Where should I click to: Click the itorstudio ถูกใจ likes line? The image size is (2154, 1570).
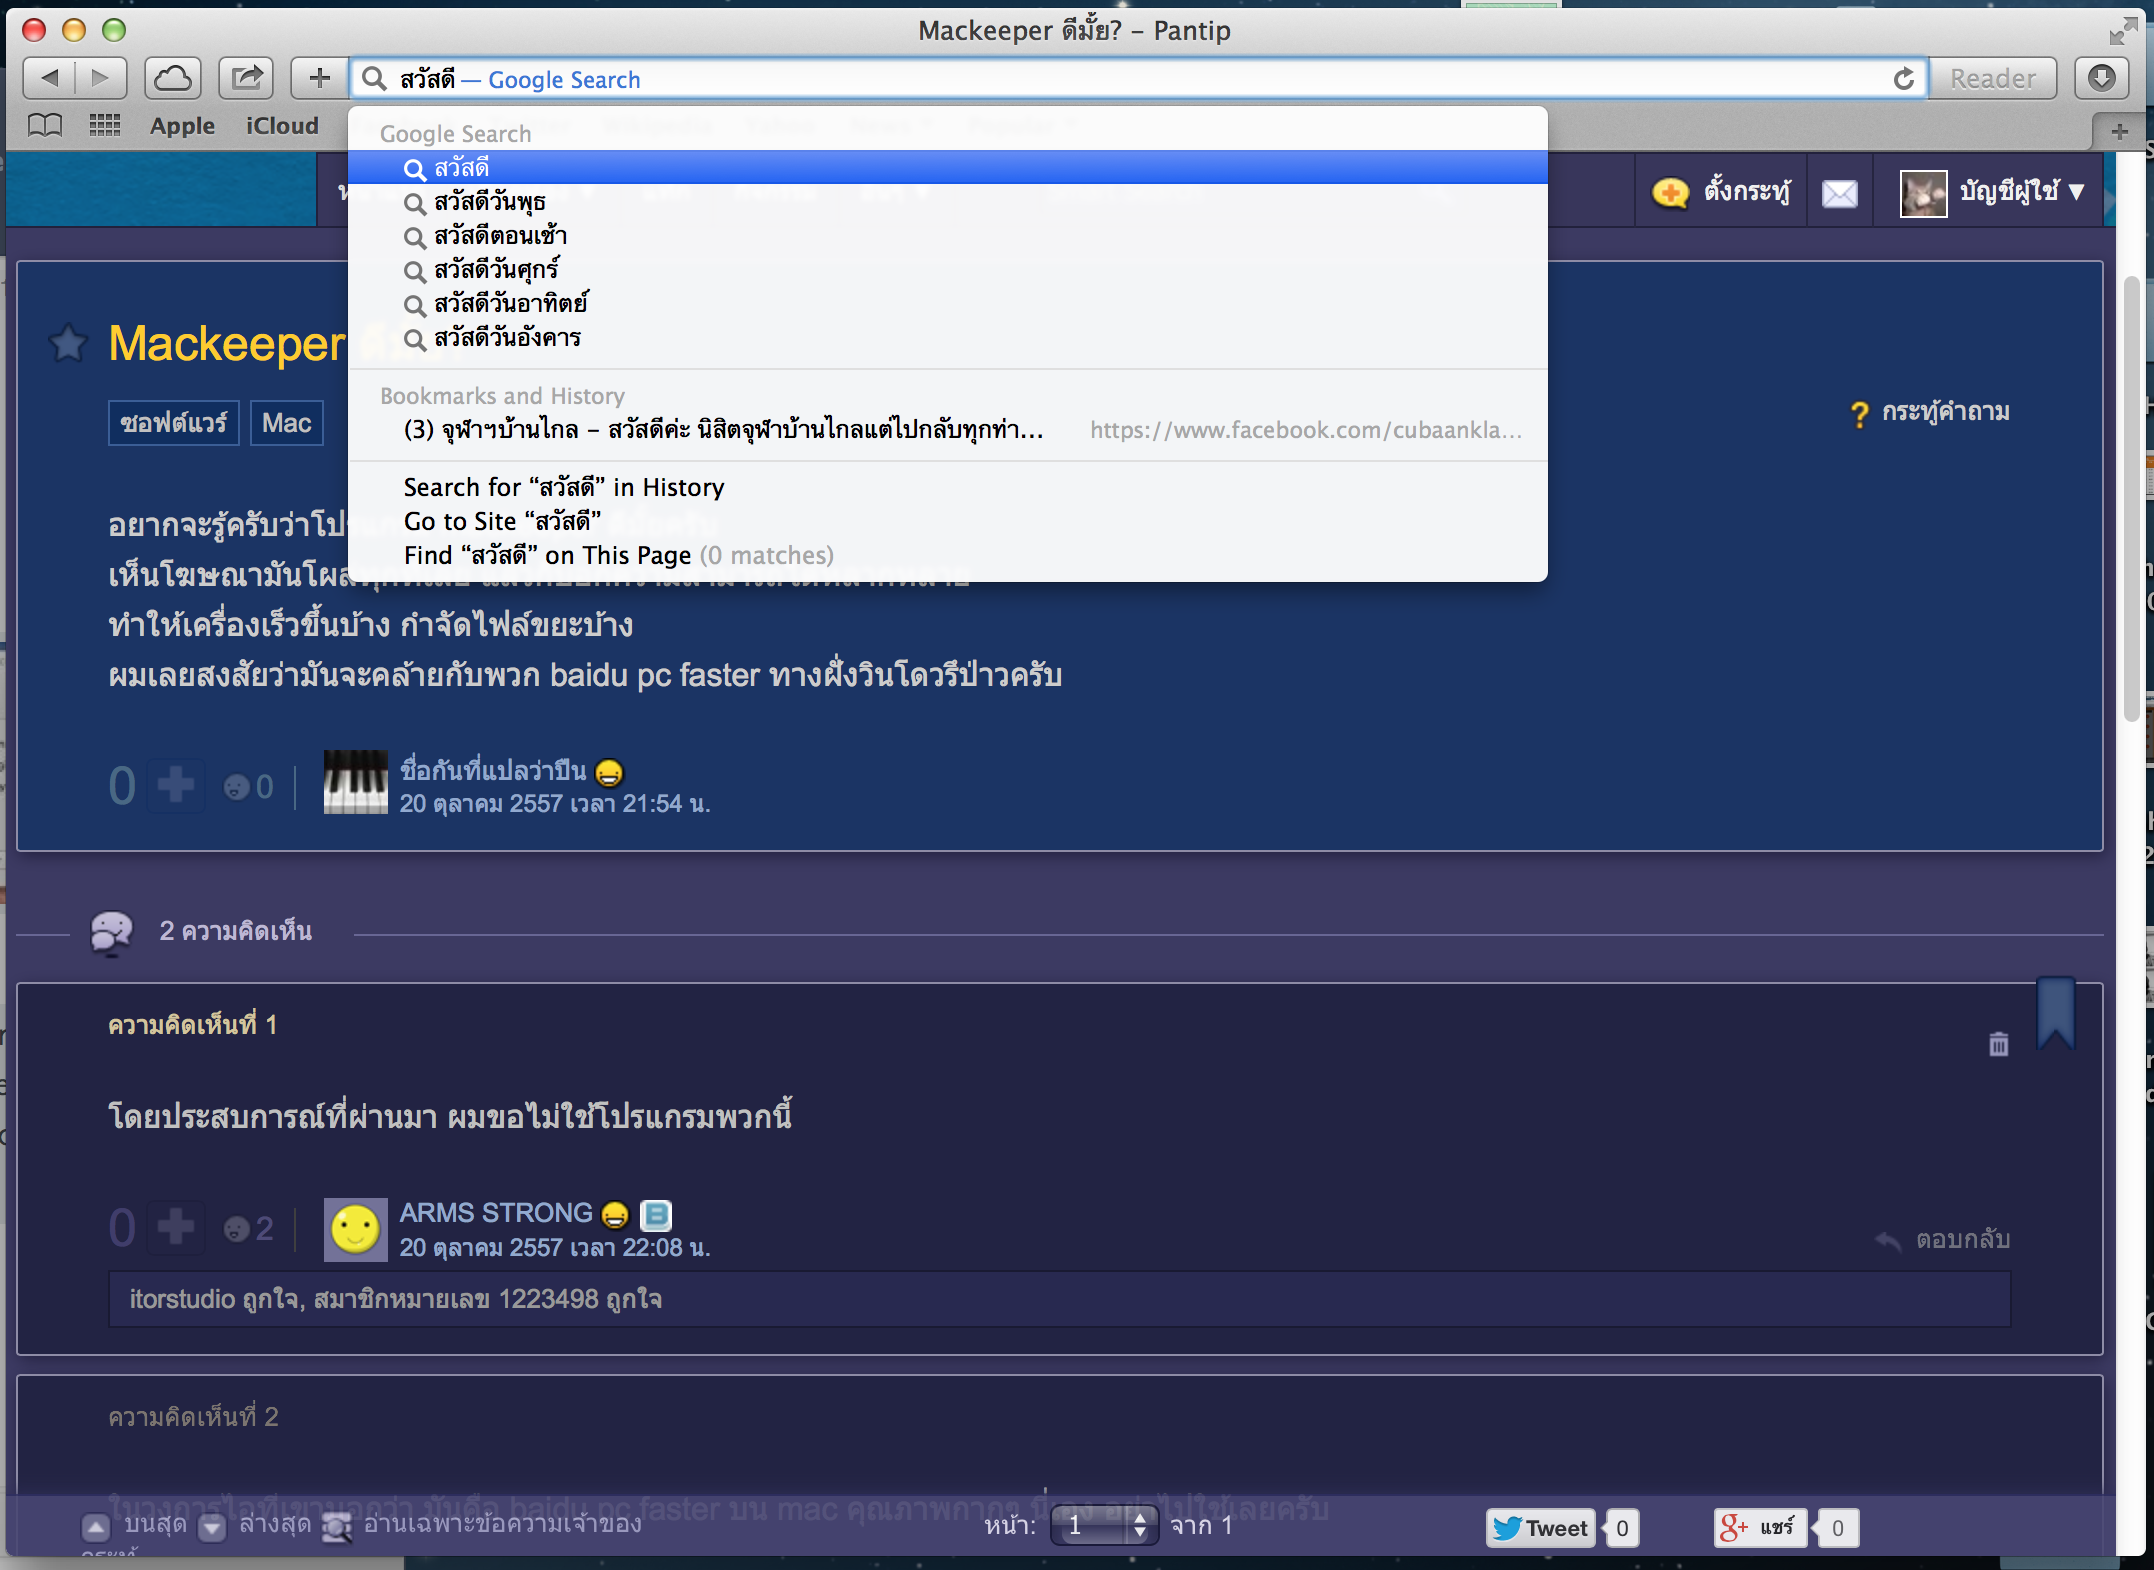[x=396, y=1299]
